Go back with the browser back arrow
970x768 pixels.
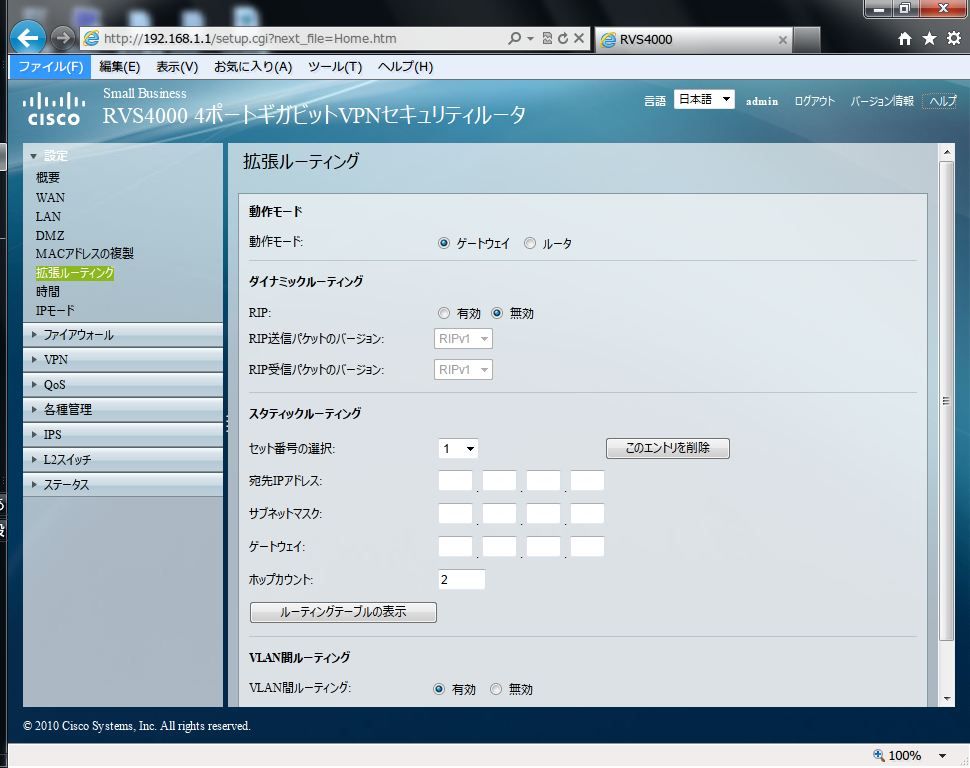click(x=28, y=38)
